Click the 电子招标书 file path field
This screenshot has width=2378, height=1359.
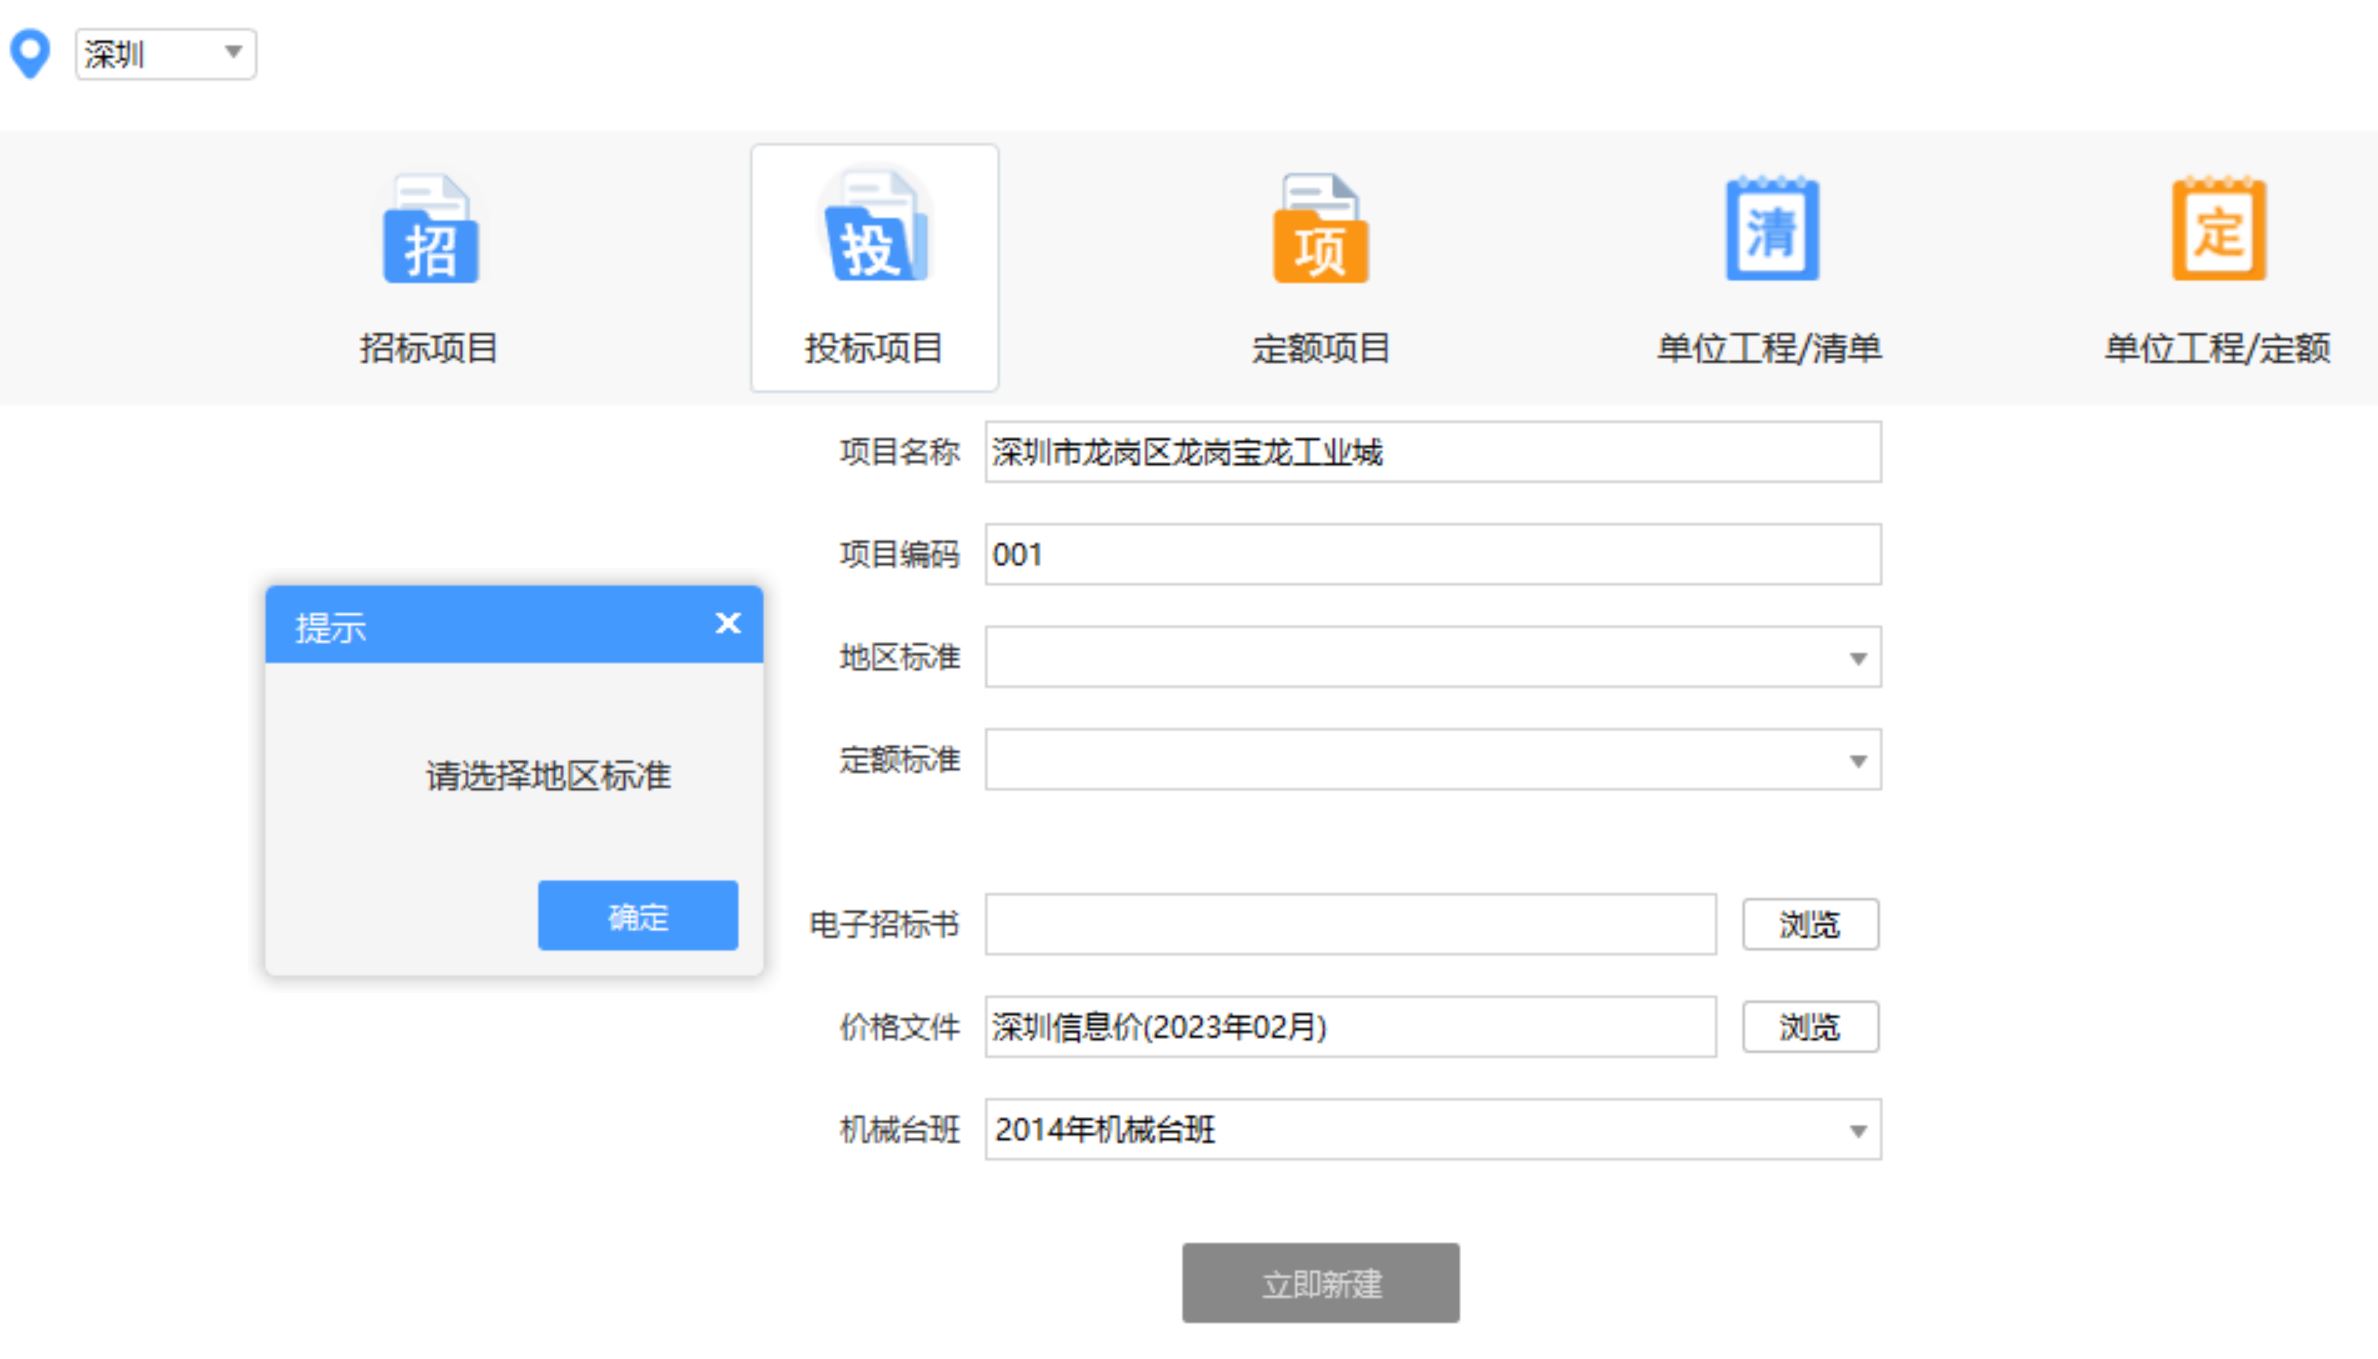click(x=1351, y=924)
